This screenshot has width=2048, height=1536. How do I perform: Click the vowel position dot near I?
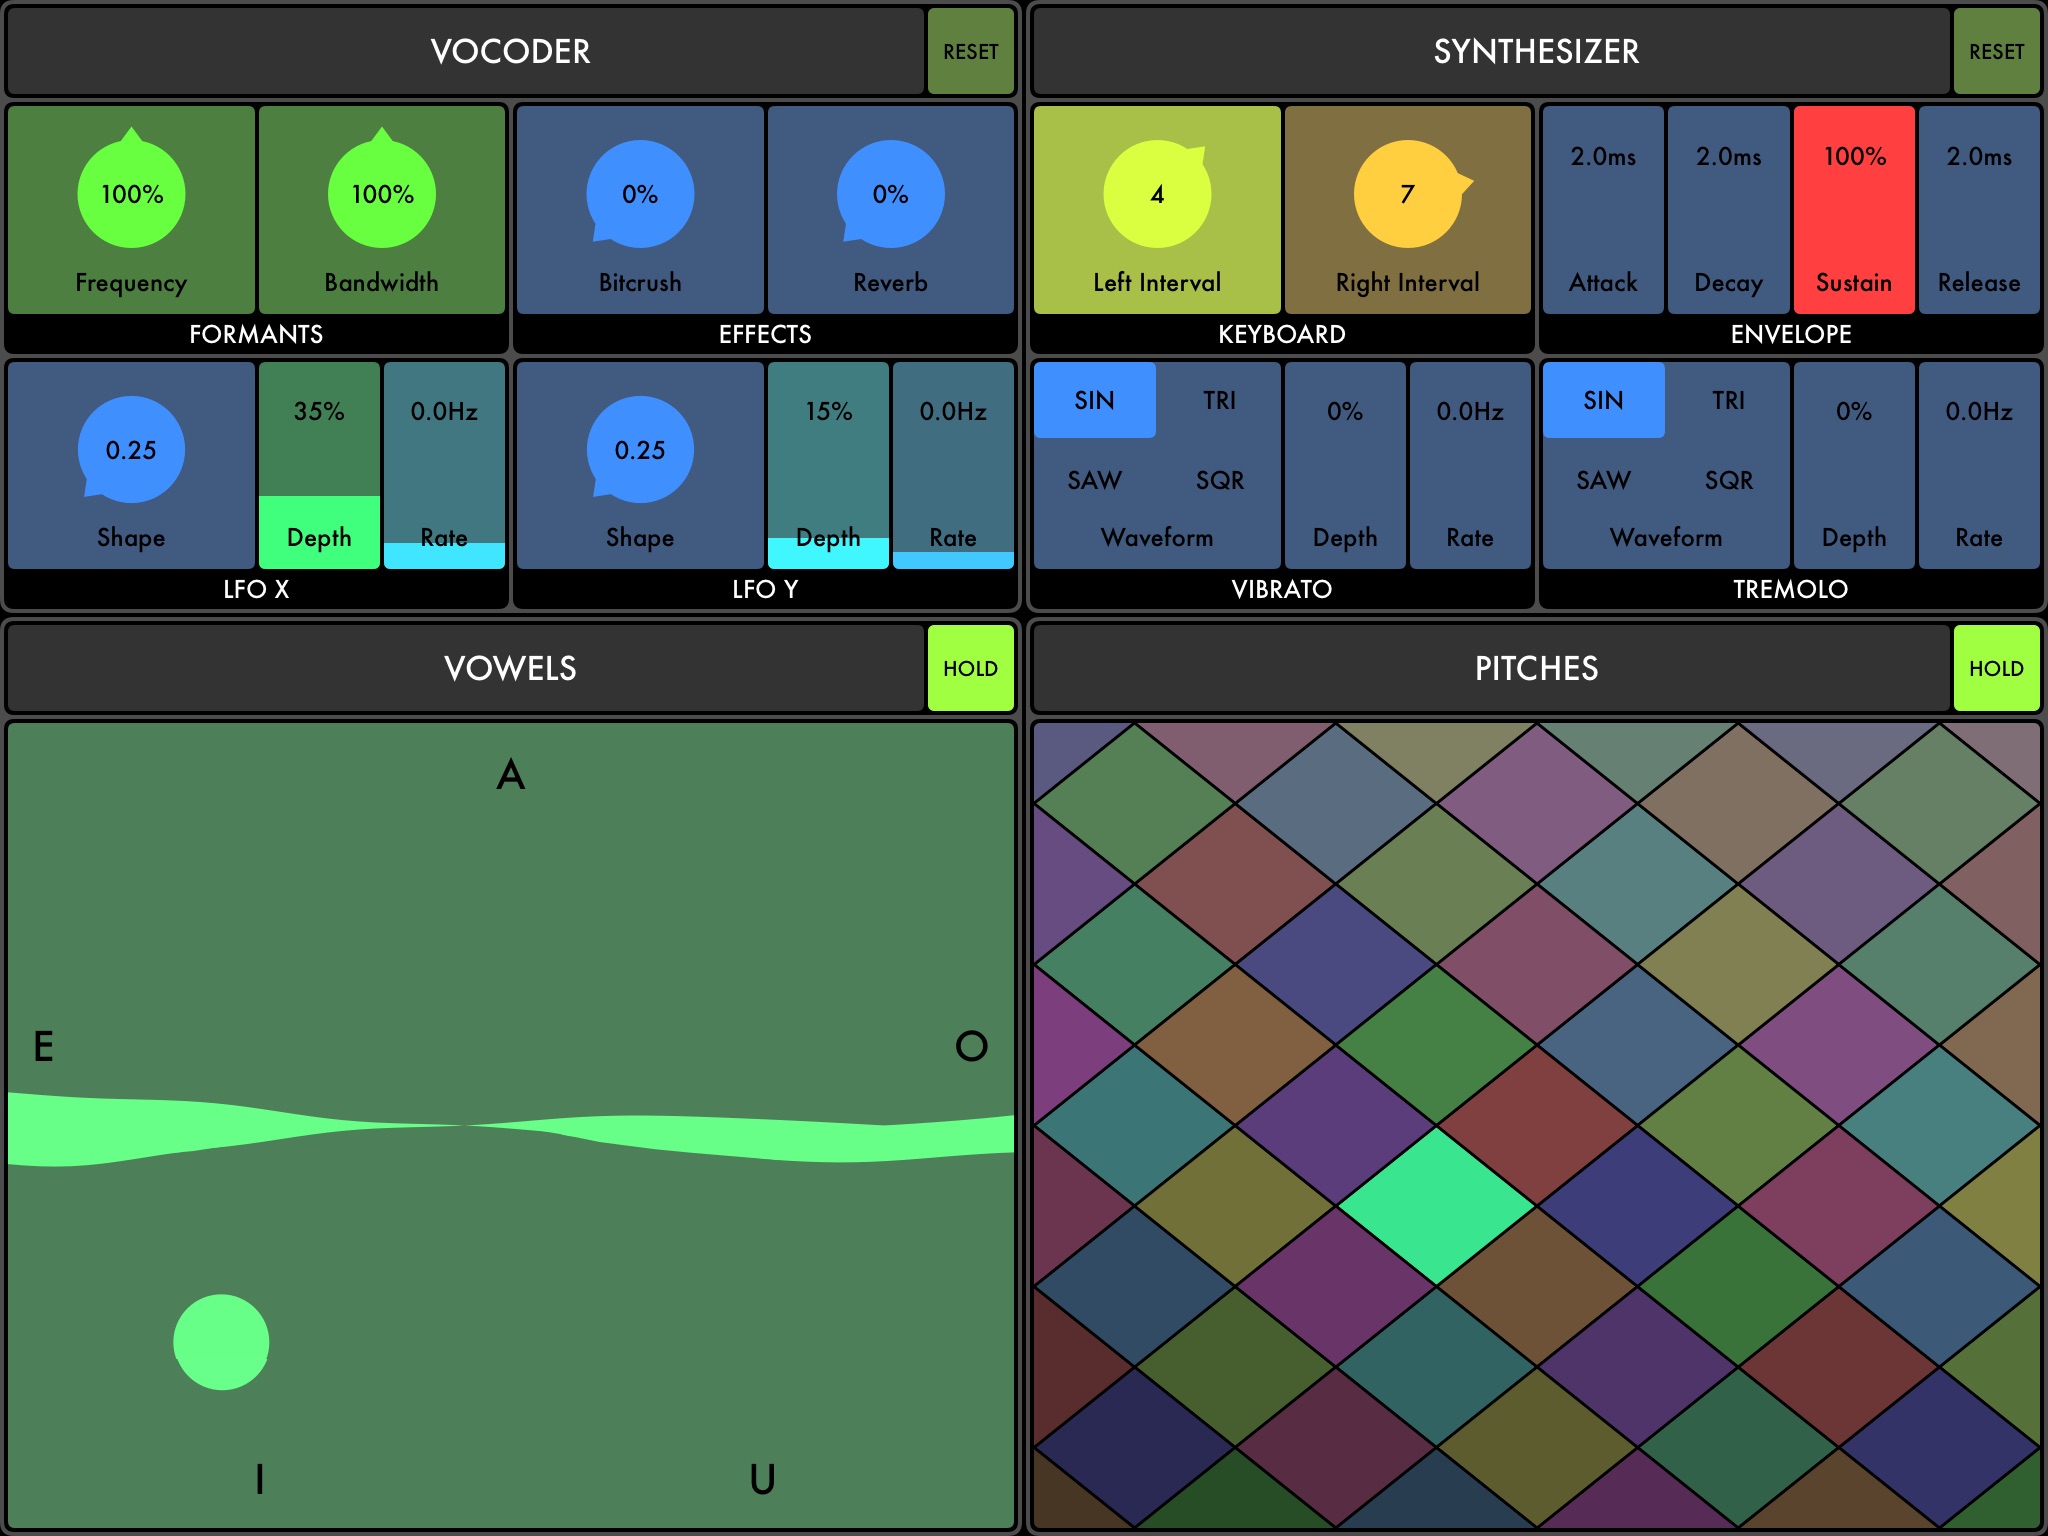click(x=221, y=1342)
